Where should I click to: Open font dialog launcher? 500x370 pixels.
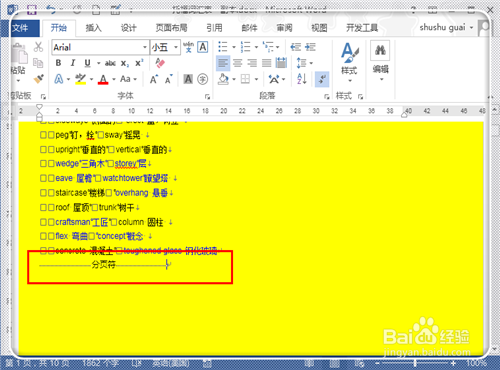click(x=207, y=97)
